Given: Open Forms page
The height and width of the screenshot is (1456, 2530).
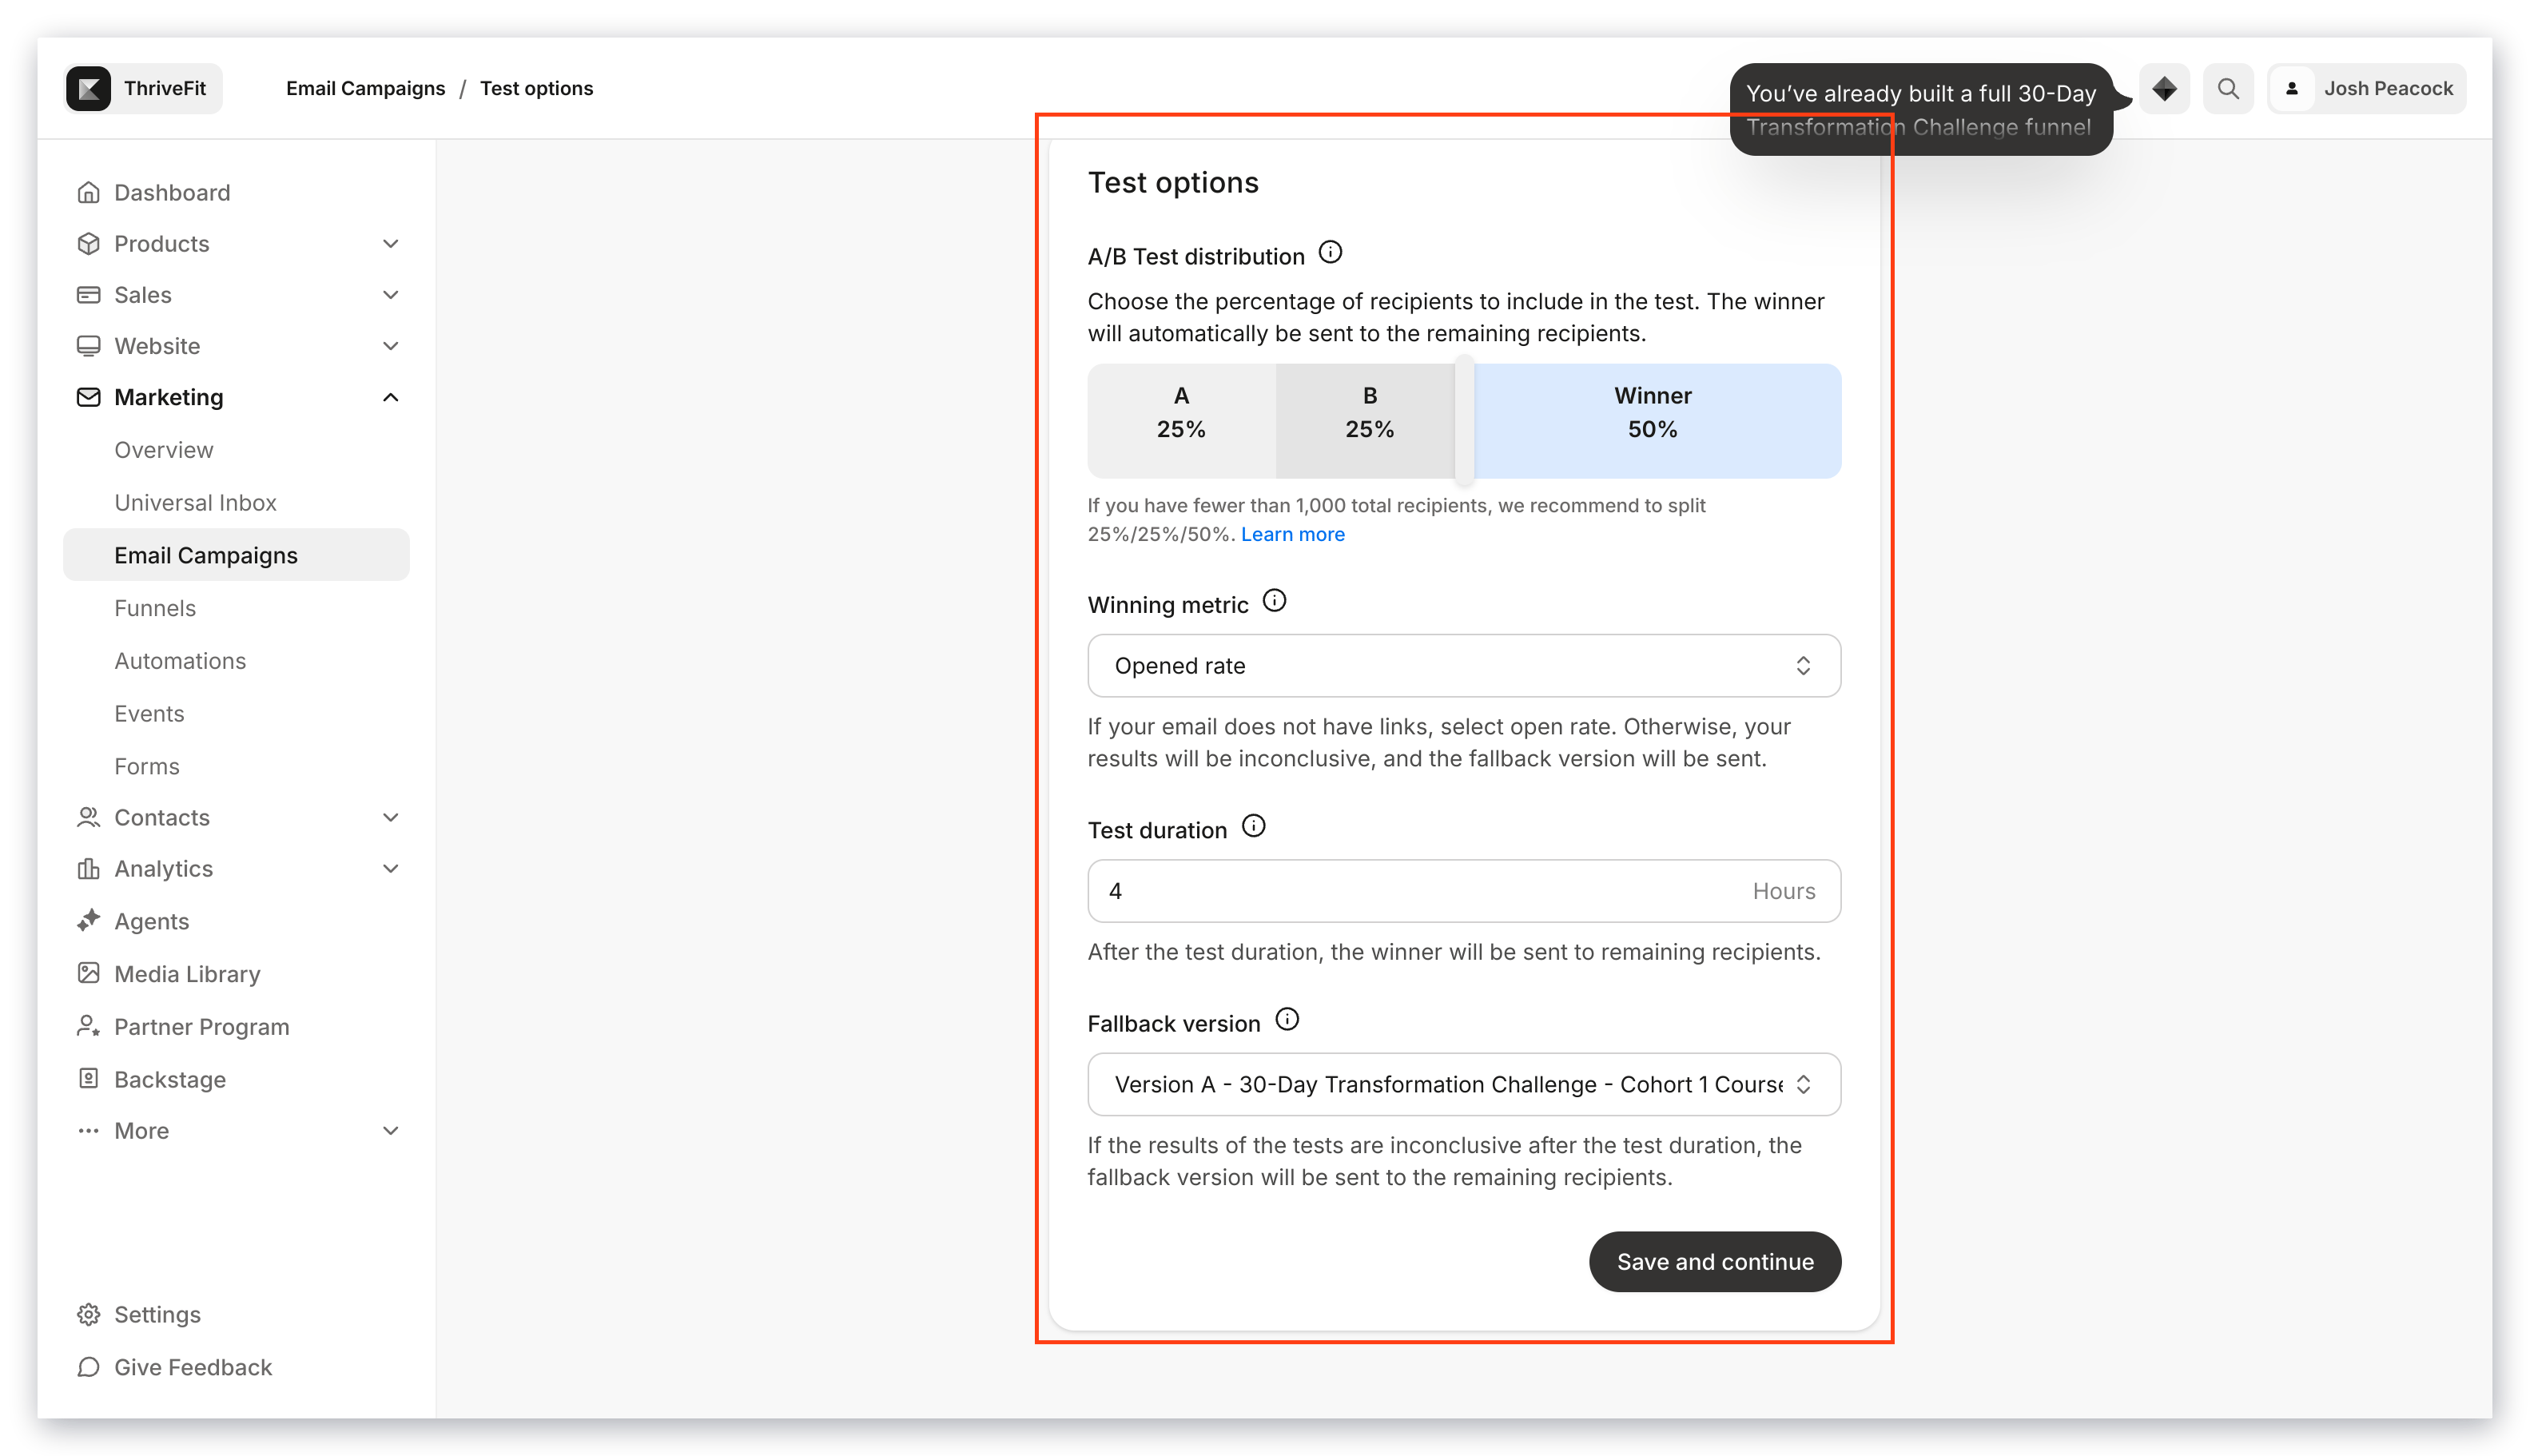Looking at the screenshot, I should (x=147, y=766).
